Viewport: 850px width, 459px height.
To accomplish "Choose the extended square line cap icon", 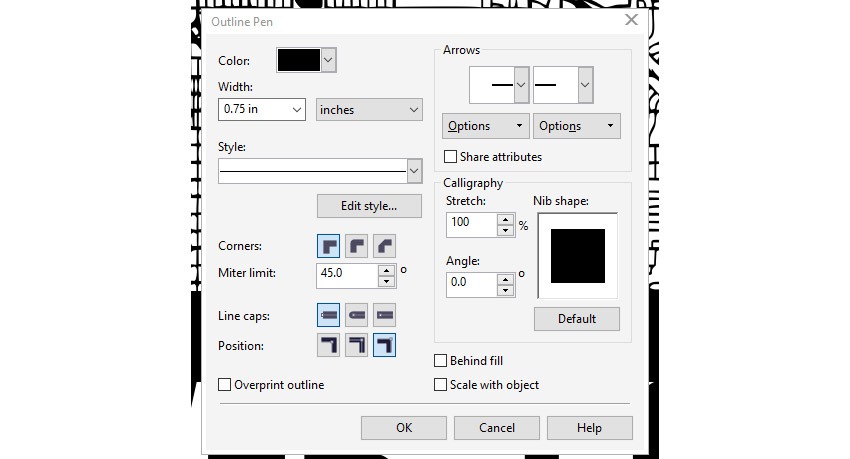I will click(x=385, y=316).
